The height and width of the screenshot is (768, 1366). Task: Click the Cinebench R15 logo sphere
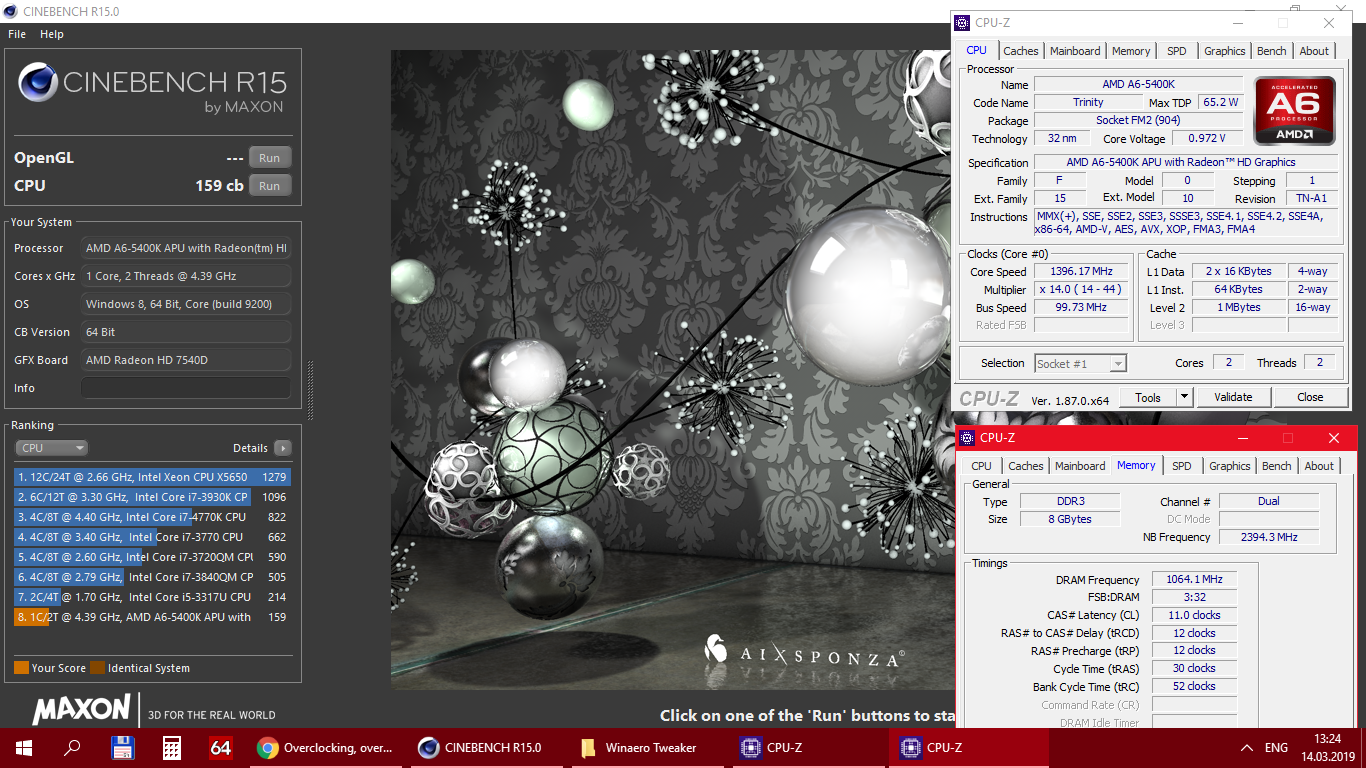[x=37, y=82]
